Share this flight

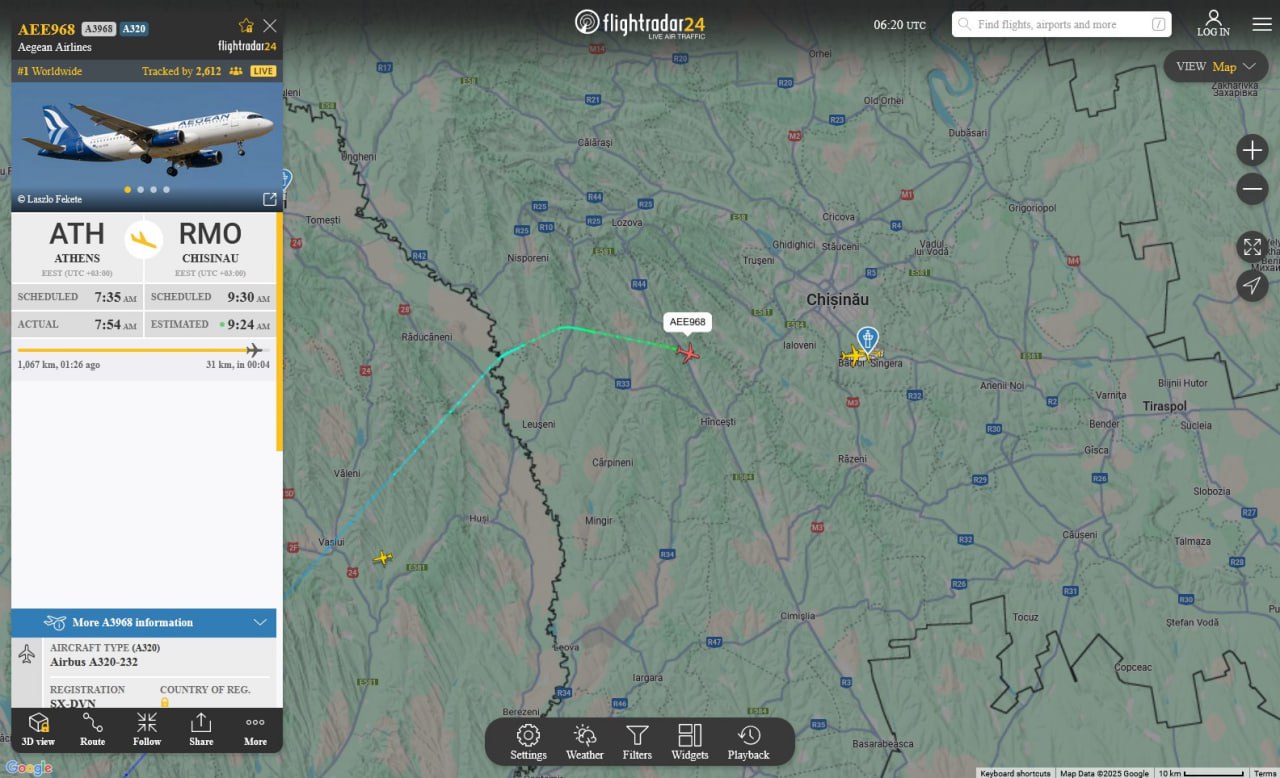click(201, 729)
